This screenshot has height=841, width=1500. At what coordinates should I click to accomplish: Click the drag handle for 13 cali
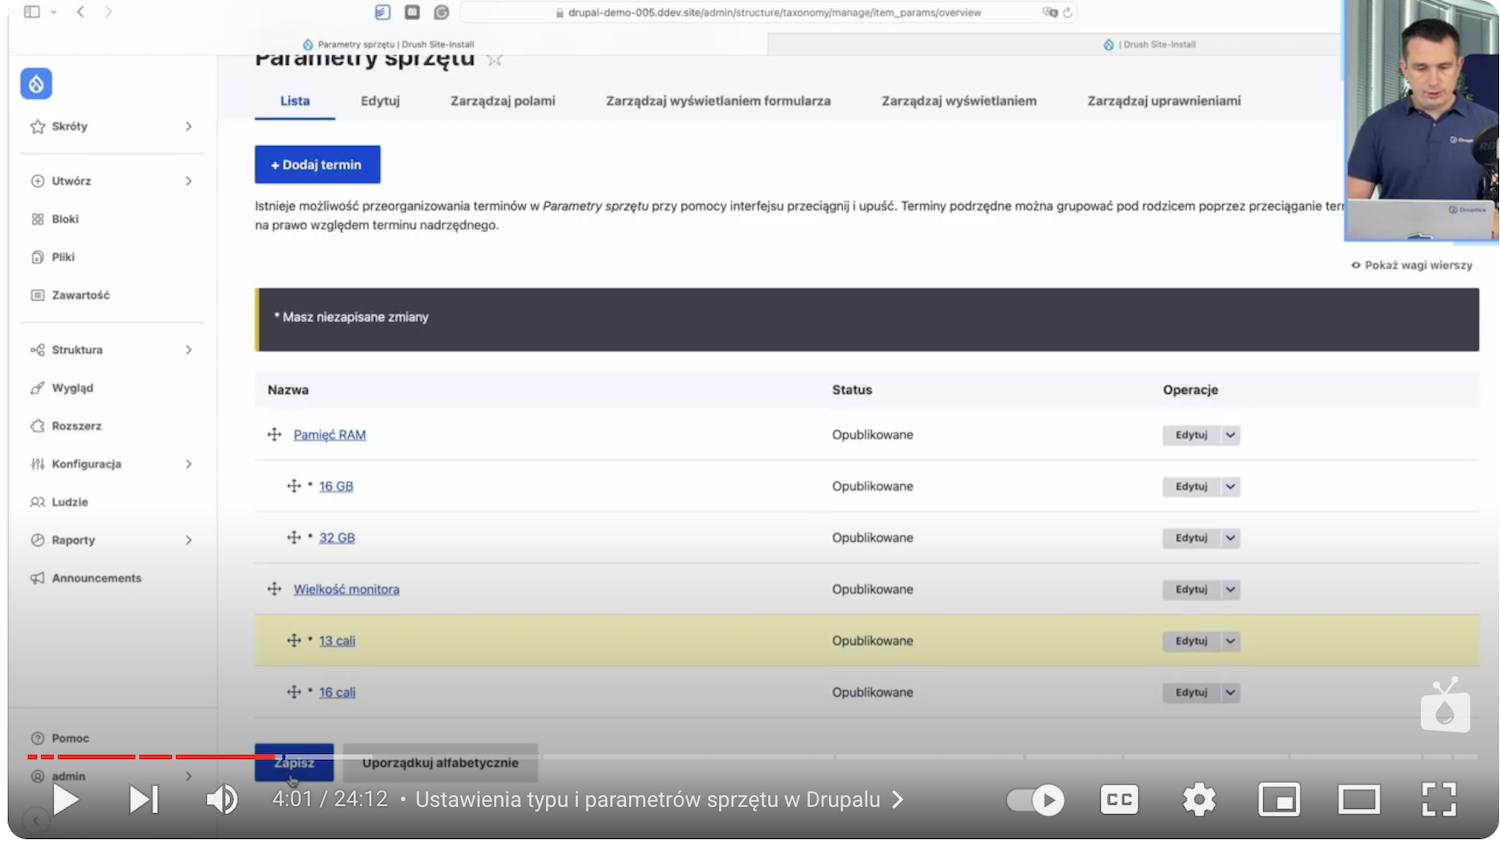coord(294,641)
